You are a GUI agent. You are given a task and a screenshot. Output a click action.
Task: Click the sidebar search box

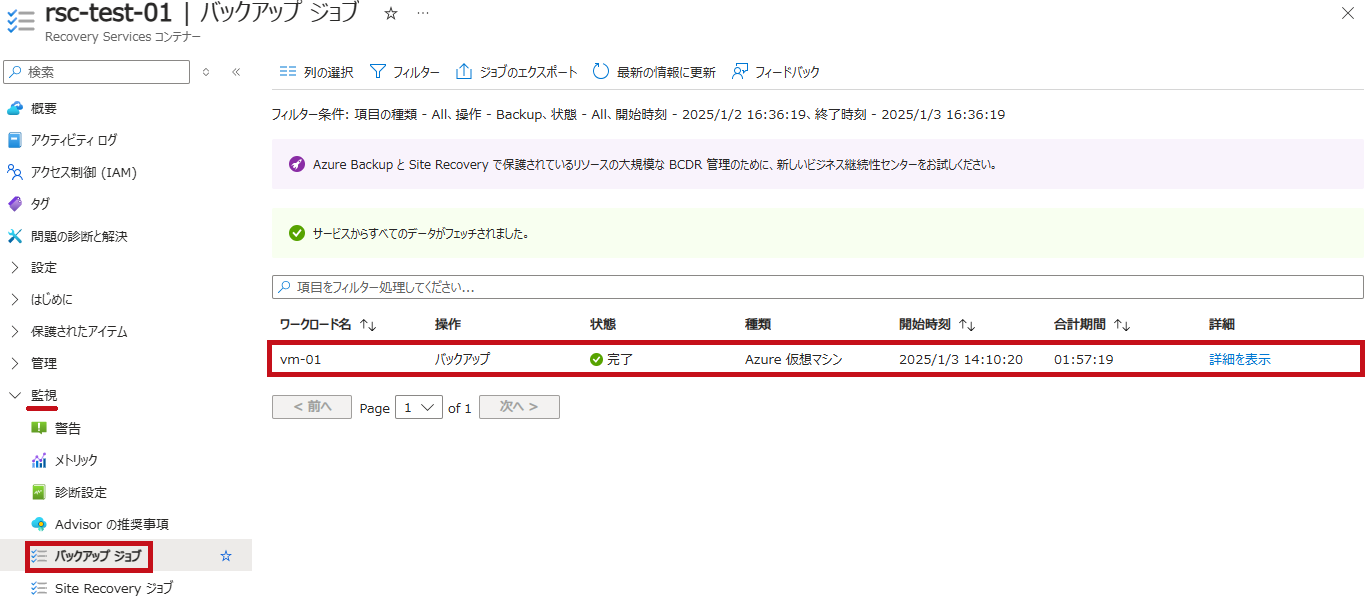click(x=97, y=72)
